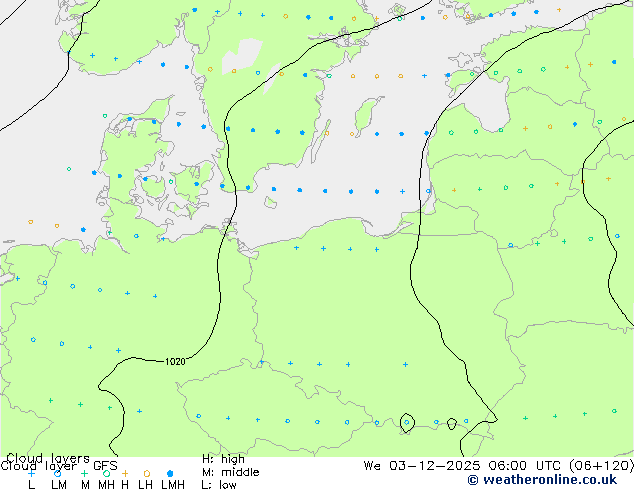634x490 pixels.
Task: Click the 1020 isobar label
Action: pos(175,361)
